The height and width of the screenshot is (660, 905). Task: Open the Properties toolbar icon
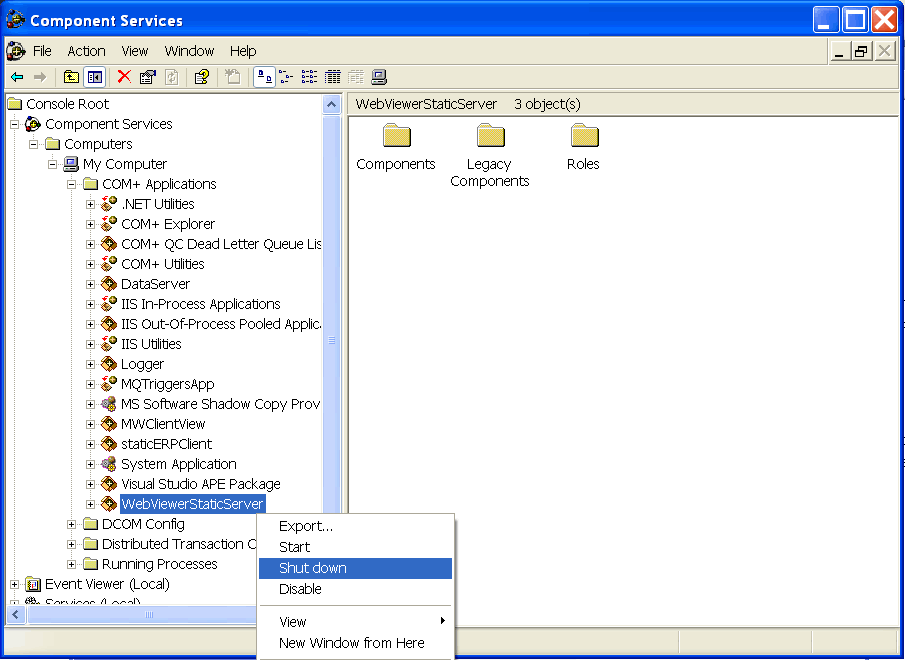tap(148, 77)
